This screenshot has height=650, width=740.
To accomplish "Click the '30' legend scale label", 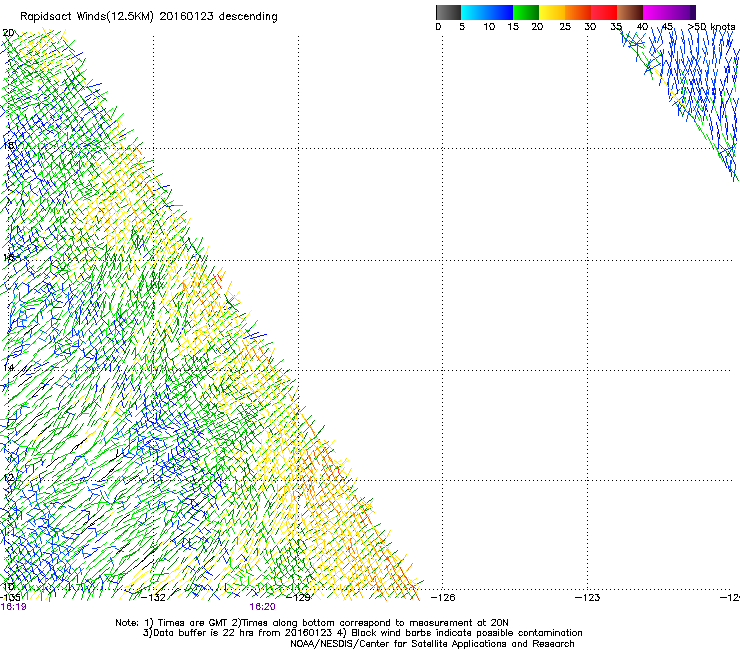I will 590,27.
